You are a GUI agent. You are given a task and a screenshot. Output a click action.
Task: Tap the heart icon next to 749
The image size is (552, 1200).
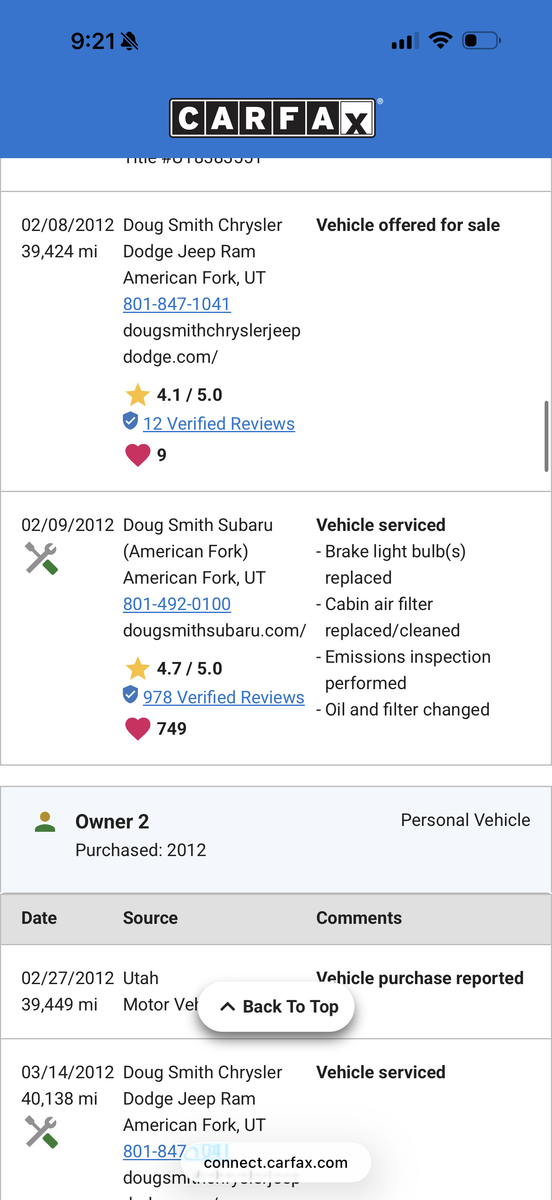click(x=137, y=729)
